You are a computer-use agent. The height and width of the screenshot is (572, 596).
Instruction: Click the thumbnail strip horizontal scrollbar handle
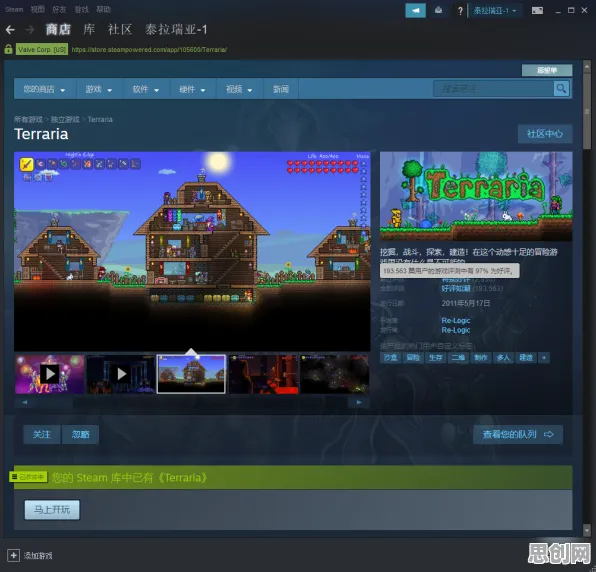click(53, 402)
